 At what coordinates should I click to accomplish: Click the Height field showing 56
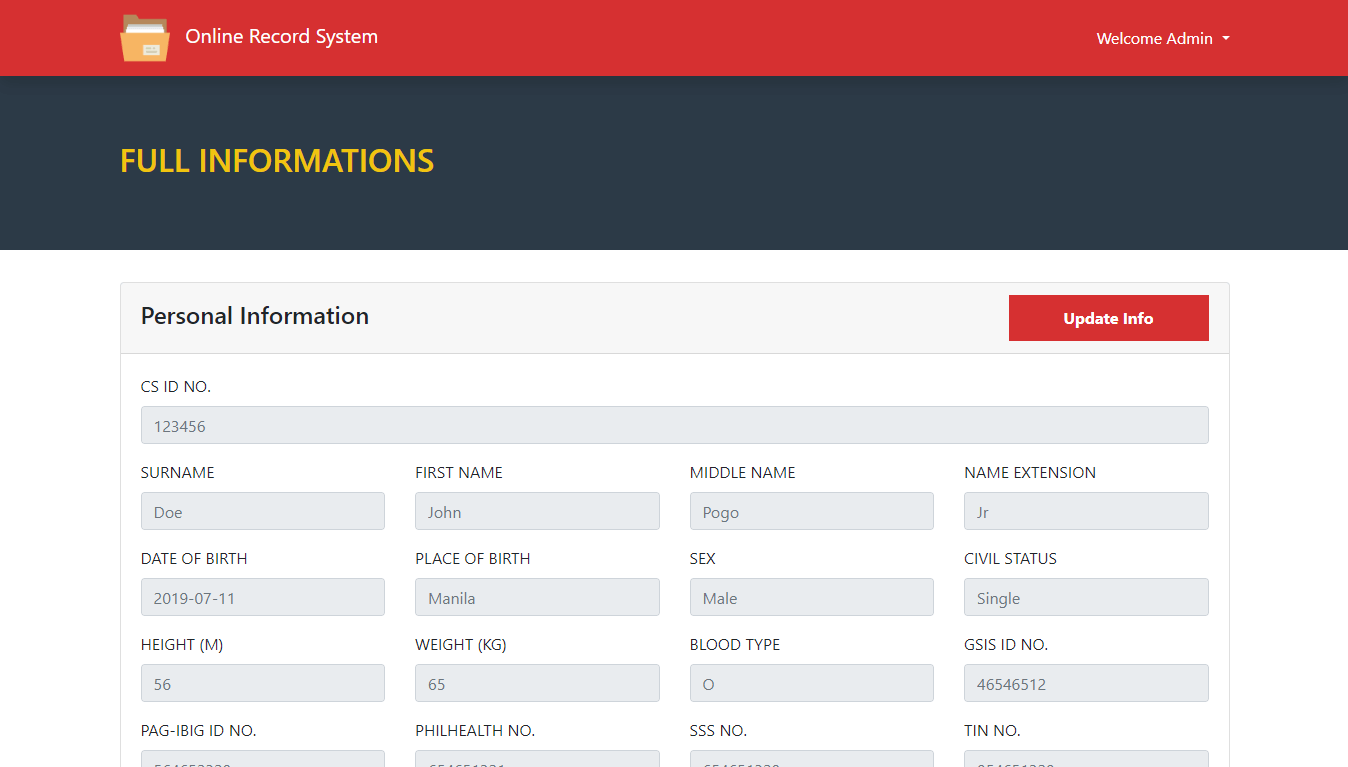(x=263, y=683)
